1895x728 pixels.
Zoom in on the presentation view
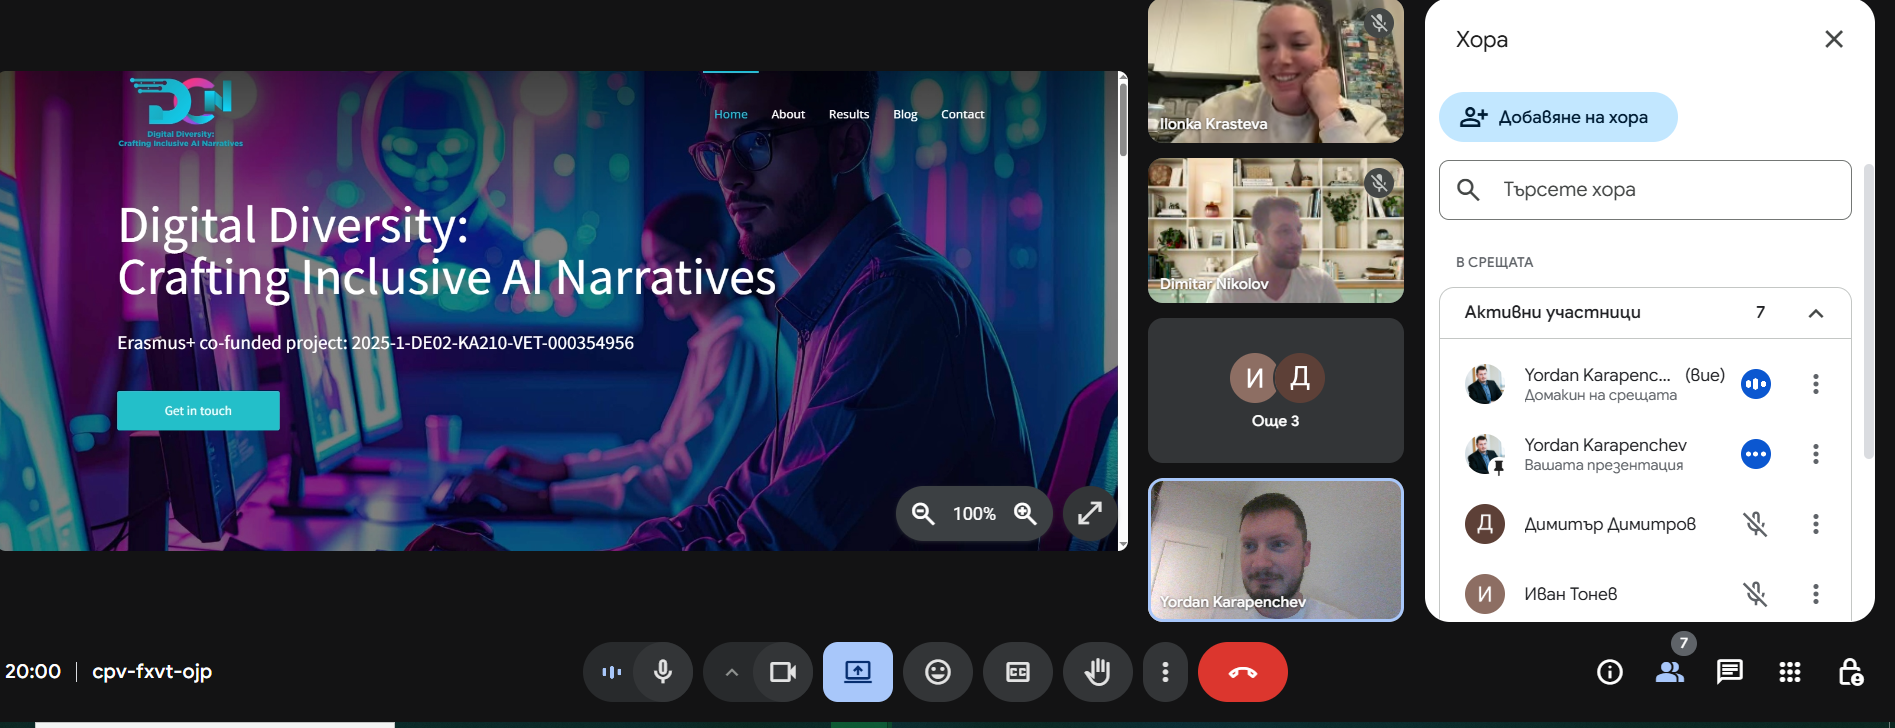[1025, 513]
